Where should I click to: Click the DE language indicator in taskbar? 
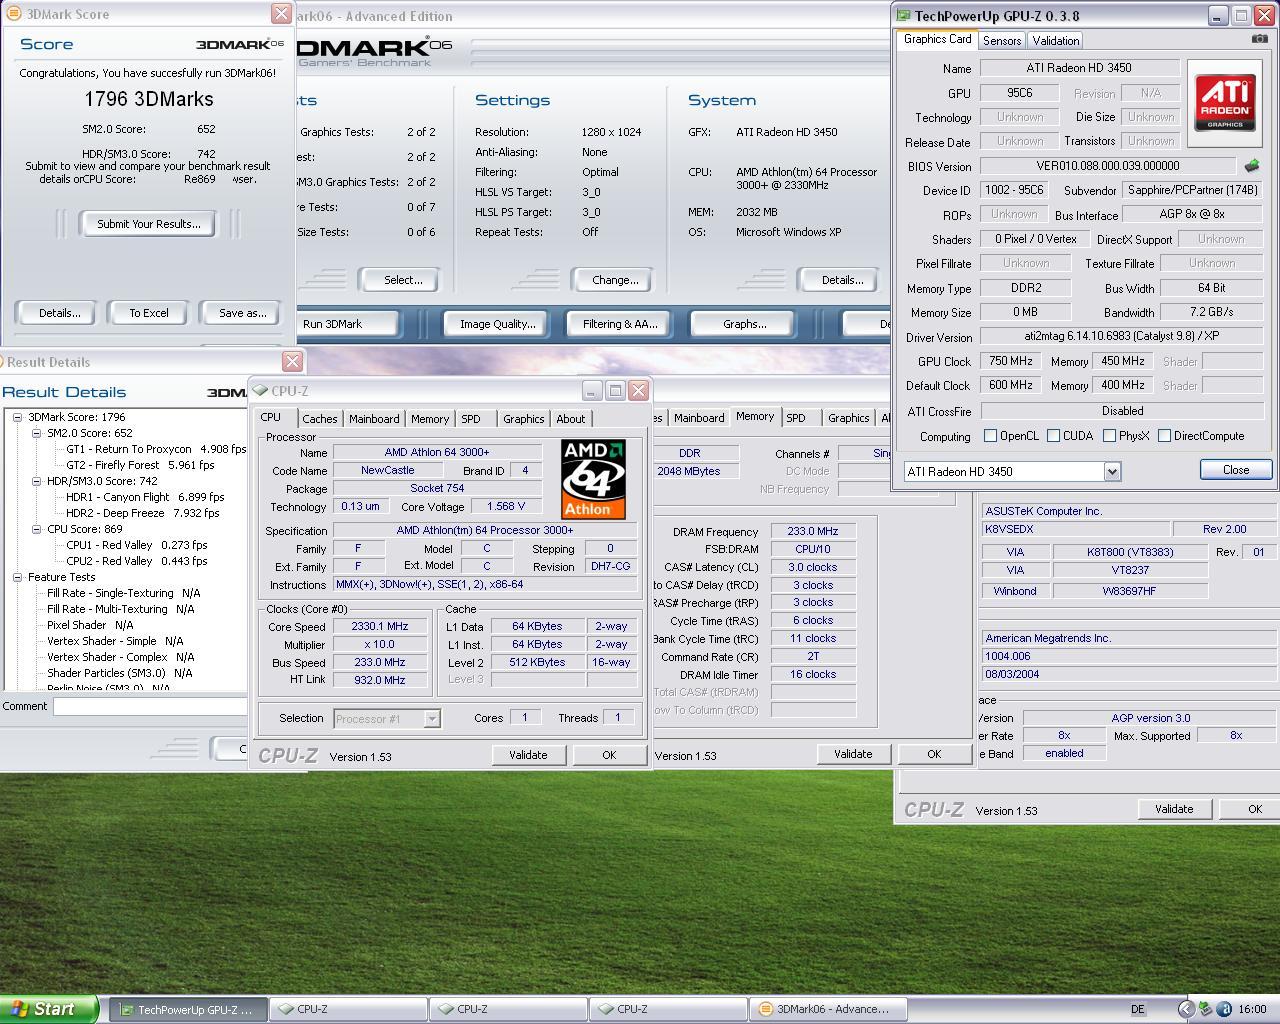click(x=1138, y=1009)
